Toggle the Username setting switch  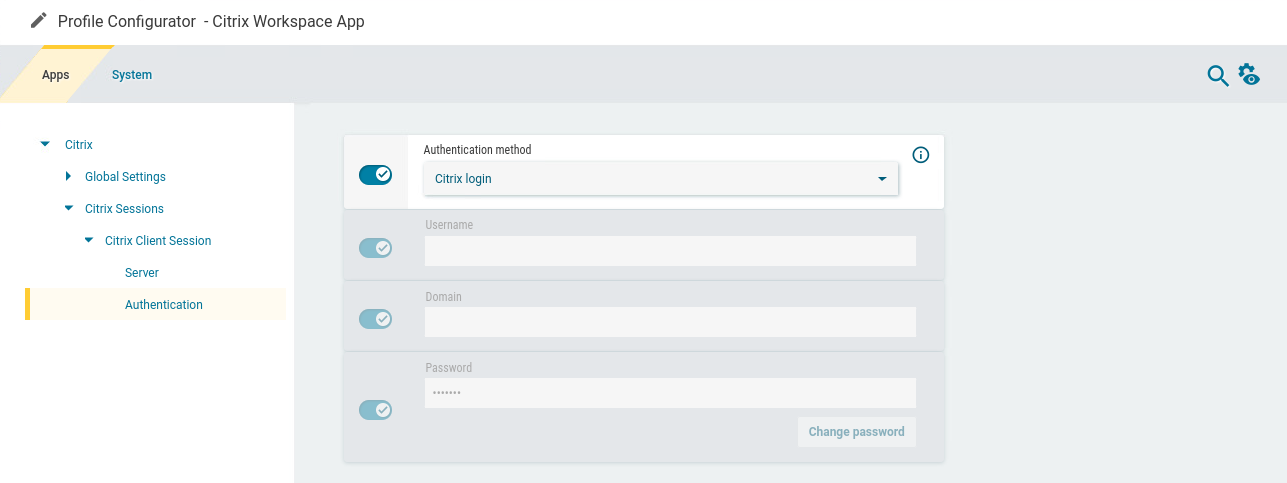(375, 248)
